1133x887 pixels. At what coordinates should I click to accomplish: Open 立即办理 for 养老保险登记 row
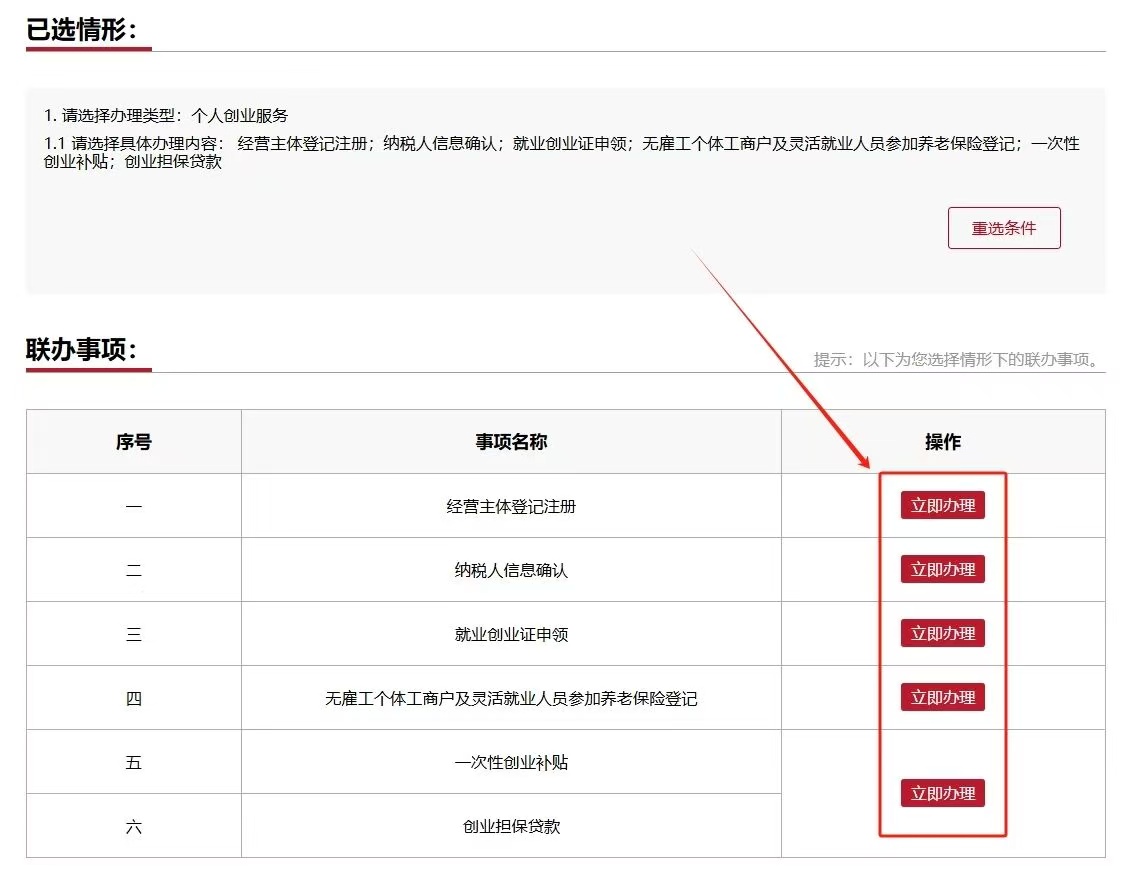pyautogui.click(x=942, y=698)
